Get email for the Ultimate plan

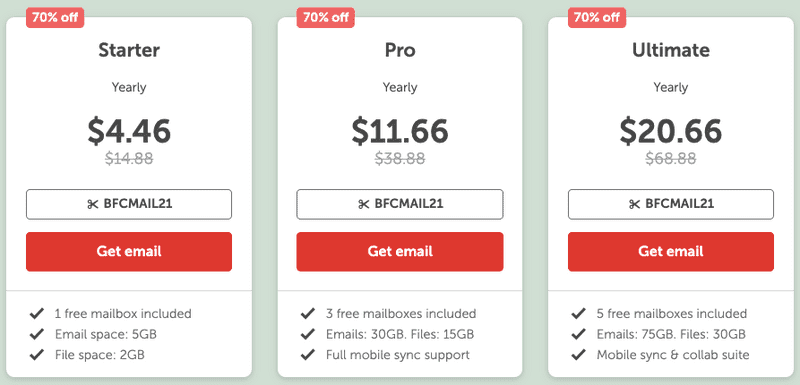[x=671, y=251]
